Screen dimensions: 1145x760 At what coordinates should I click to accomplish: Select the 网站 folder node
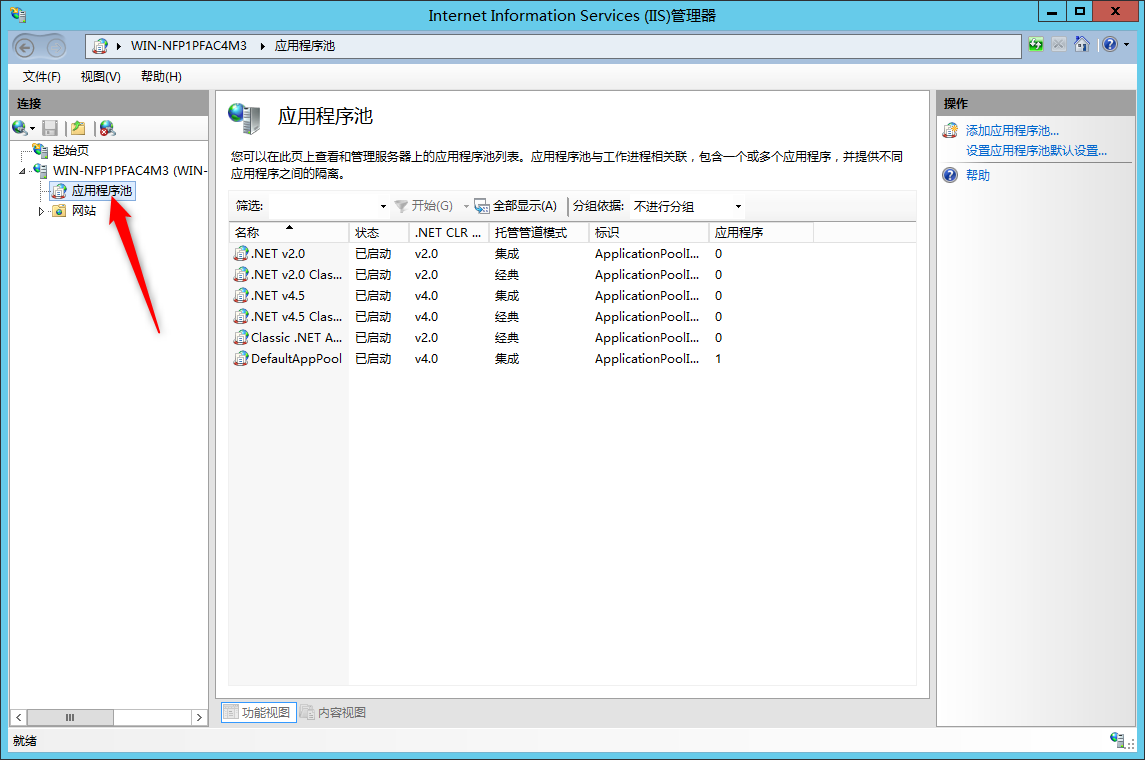(x=83, y=211)
